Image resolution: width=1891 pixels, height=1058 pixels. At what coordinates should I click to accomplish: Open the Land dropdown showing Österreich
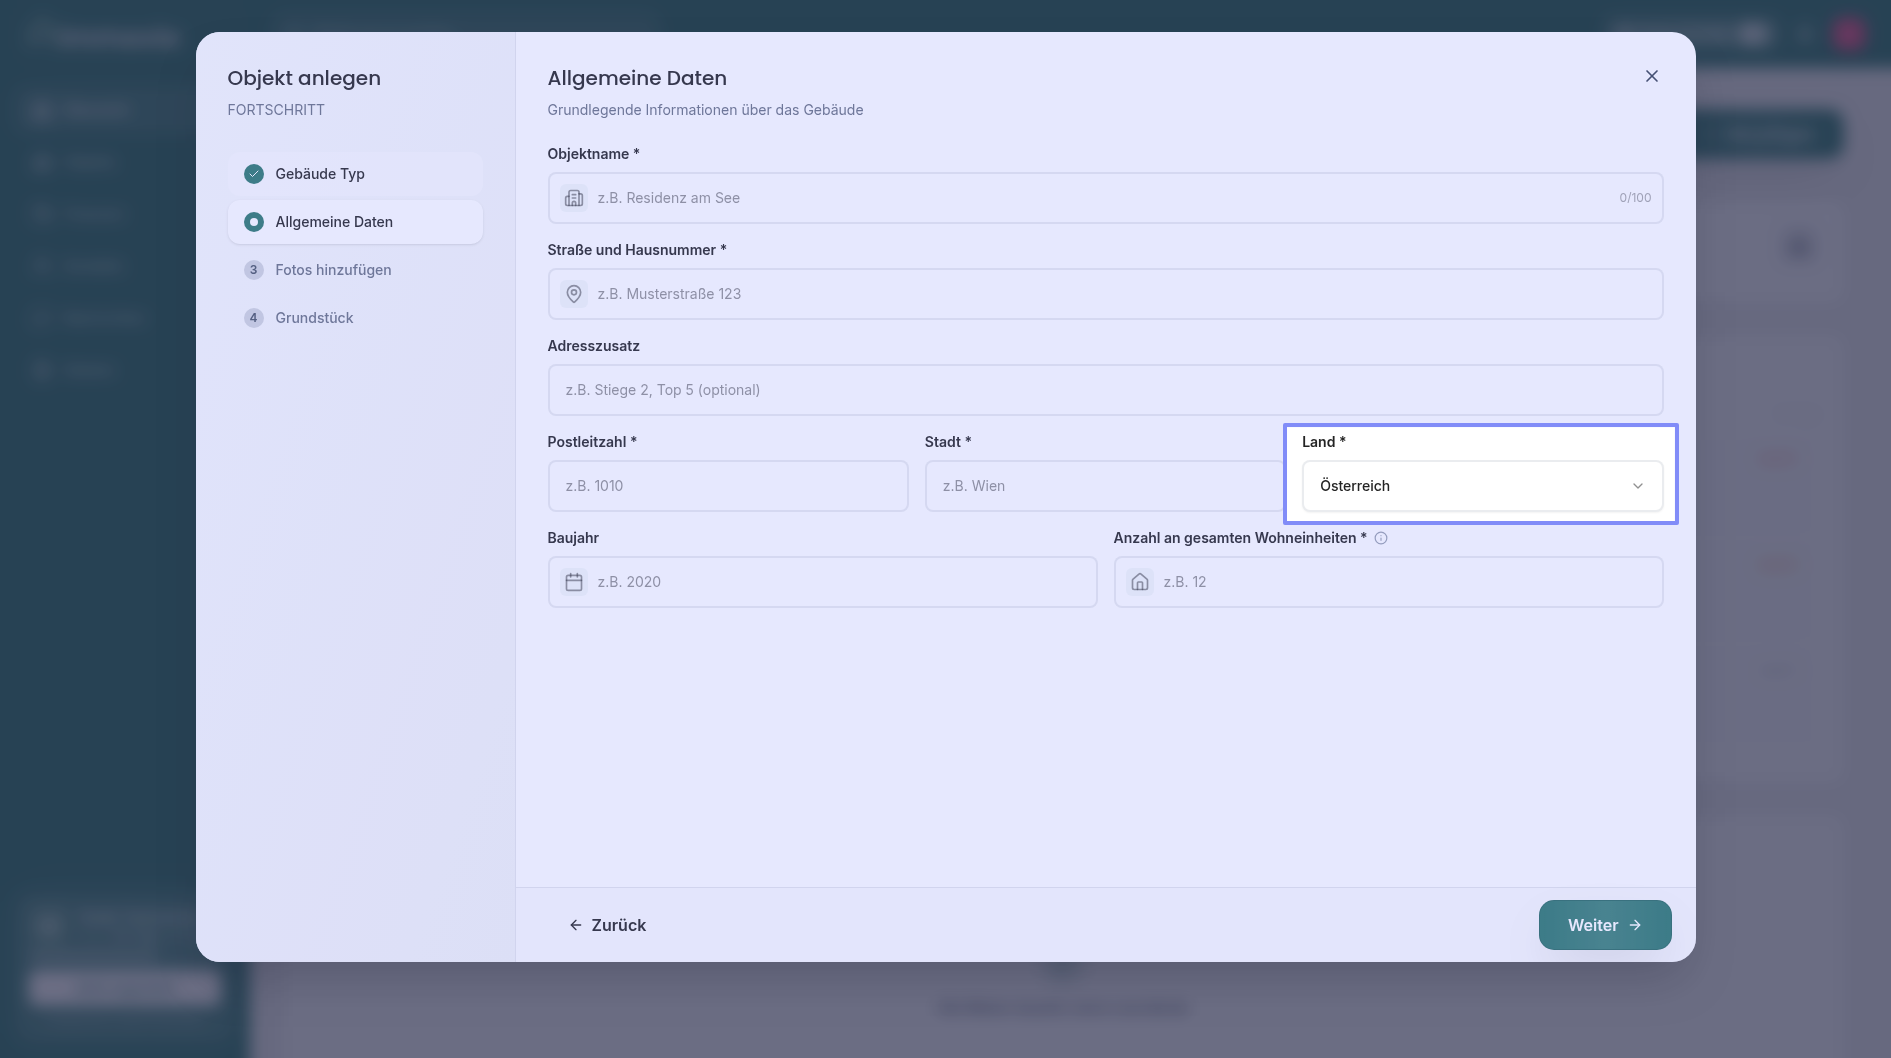(1470, 486)
